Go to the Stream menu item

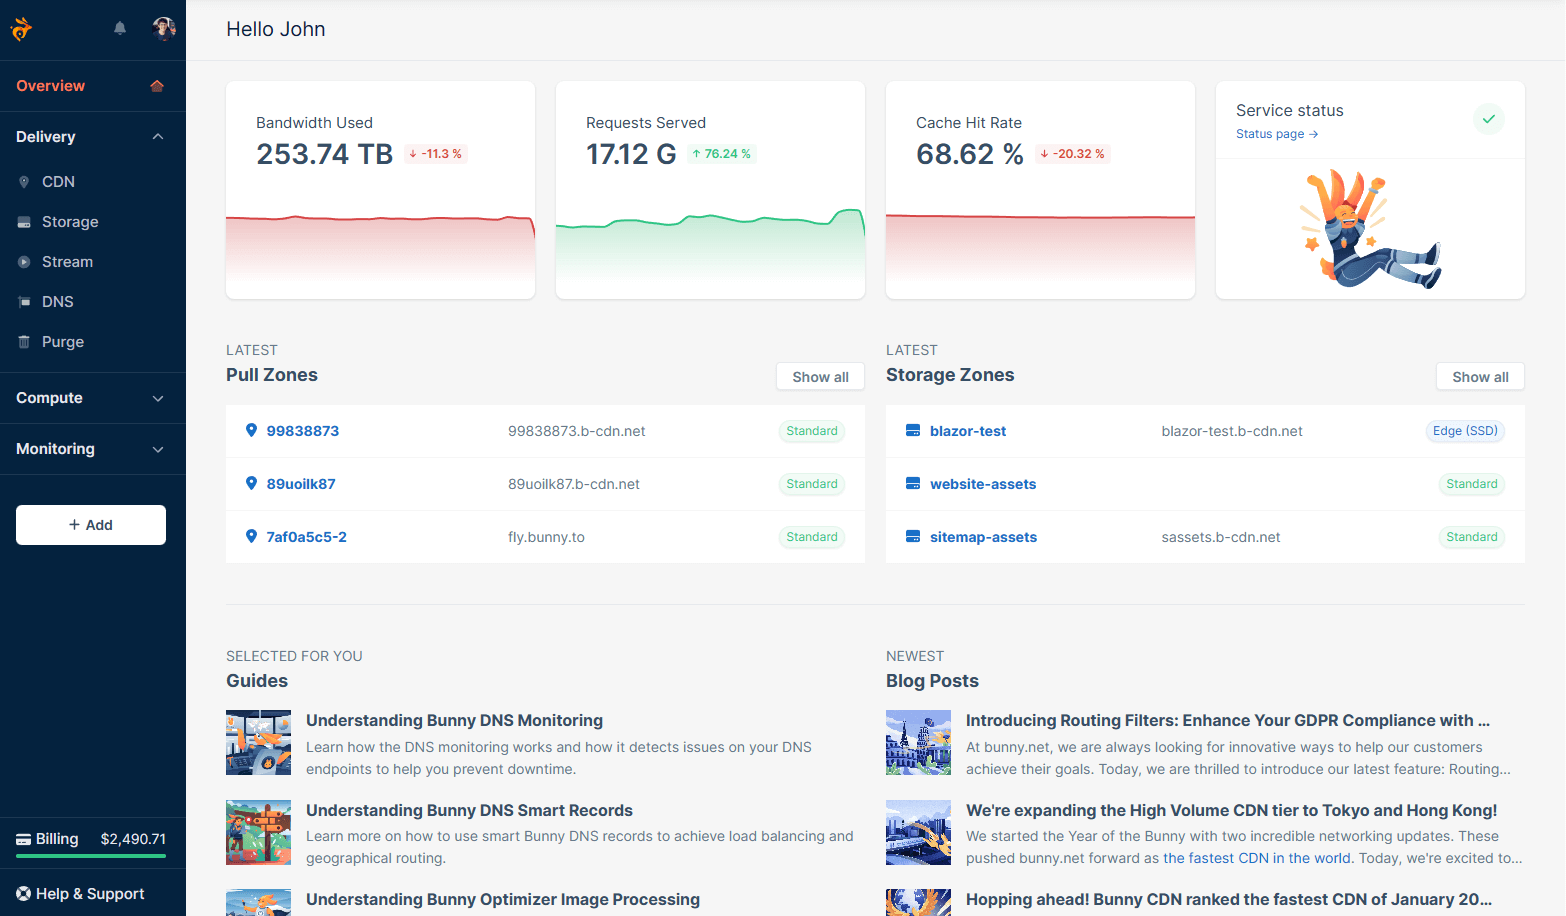[67, 262]
